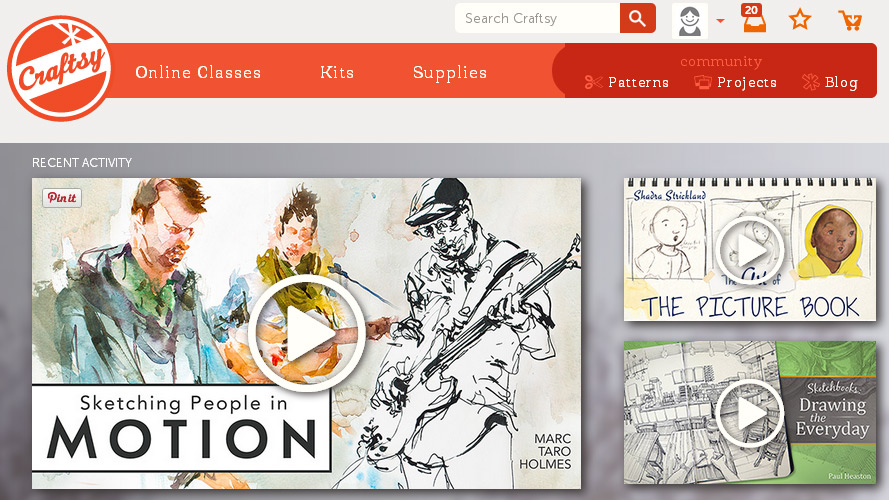Play The Picture Book class video
This screenshot has width=889, height=500.
pyautogui.click(x=750, y=250)
